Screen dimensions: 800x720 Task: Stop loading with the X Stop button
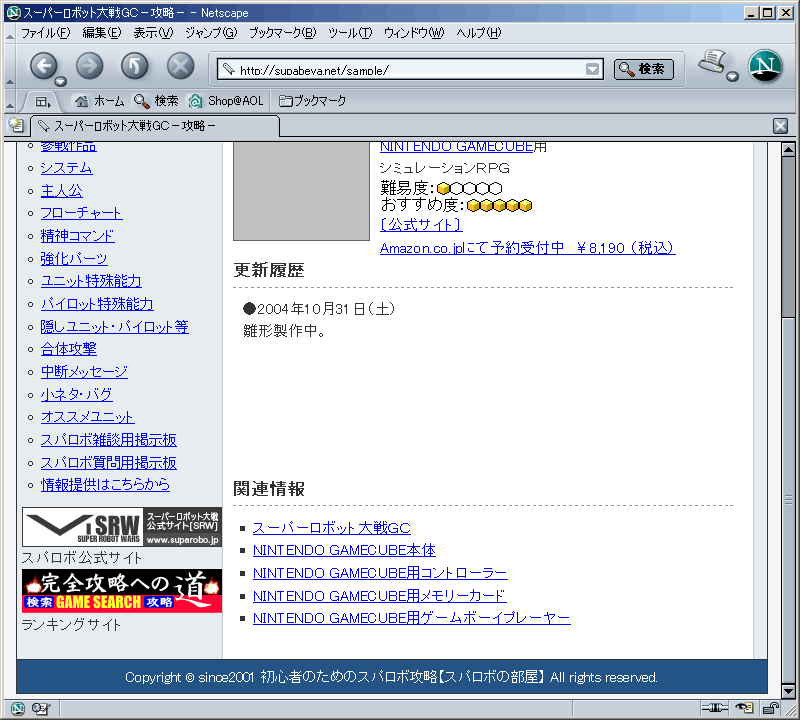pyautogui.click(x=181, y=66)
